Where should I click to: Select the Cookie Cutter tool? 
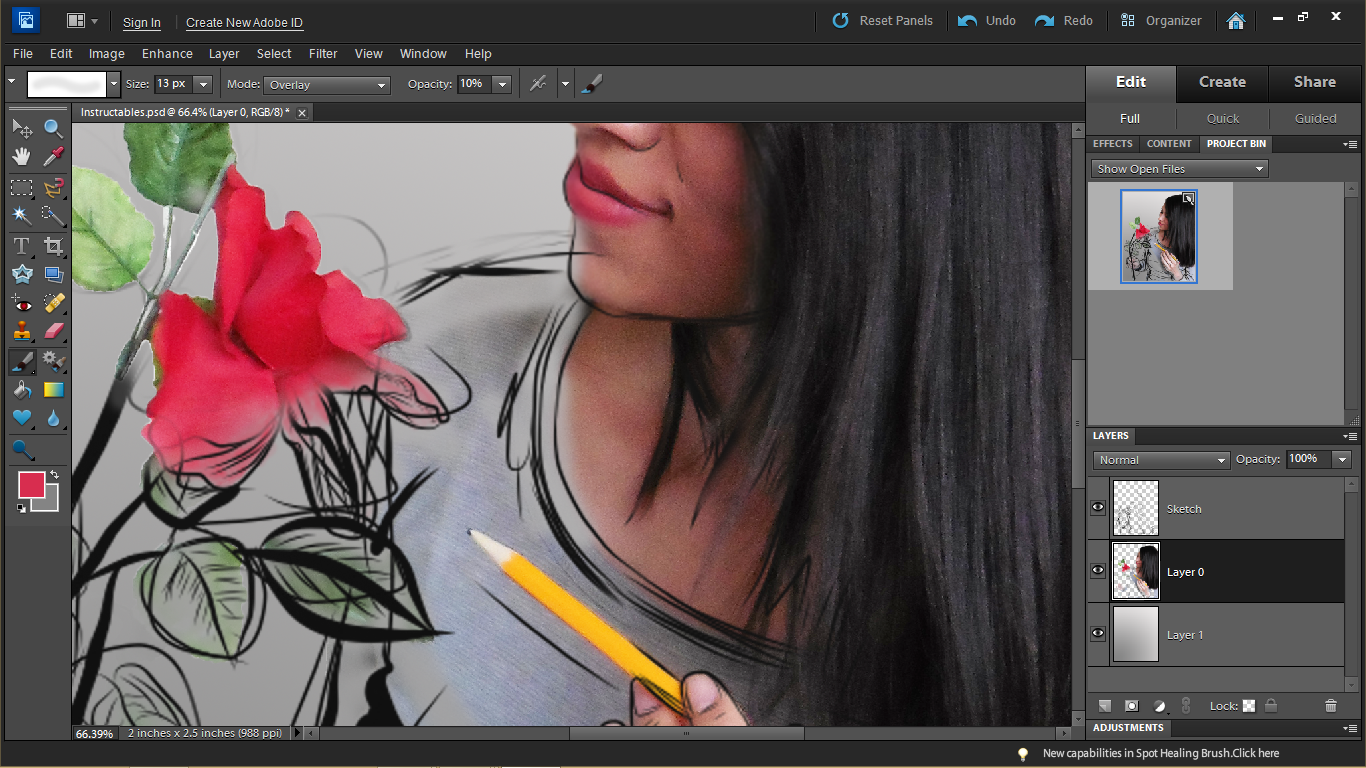[22, 274]
